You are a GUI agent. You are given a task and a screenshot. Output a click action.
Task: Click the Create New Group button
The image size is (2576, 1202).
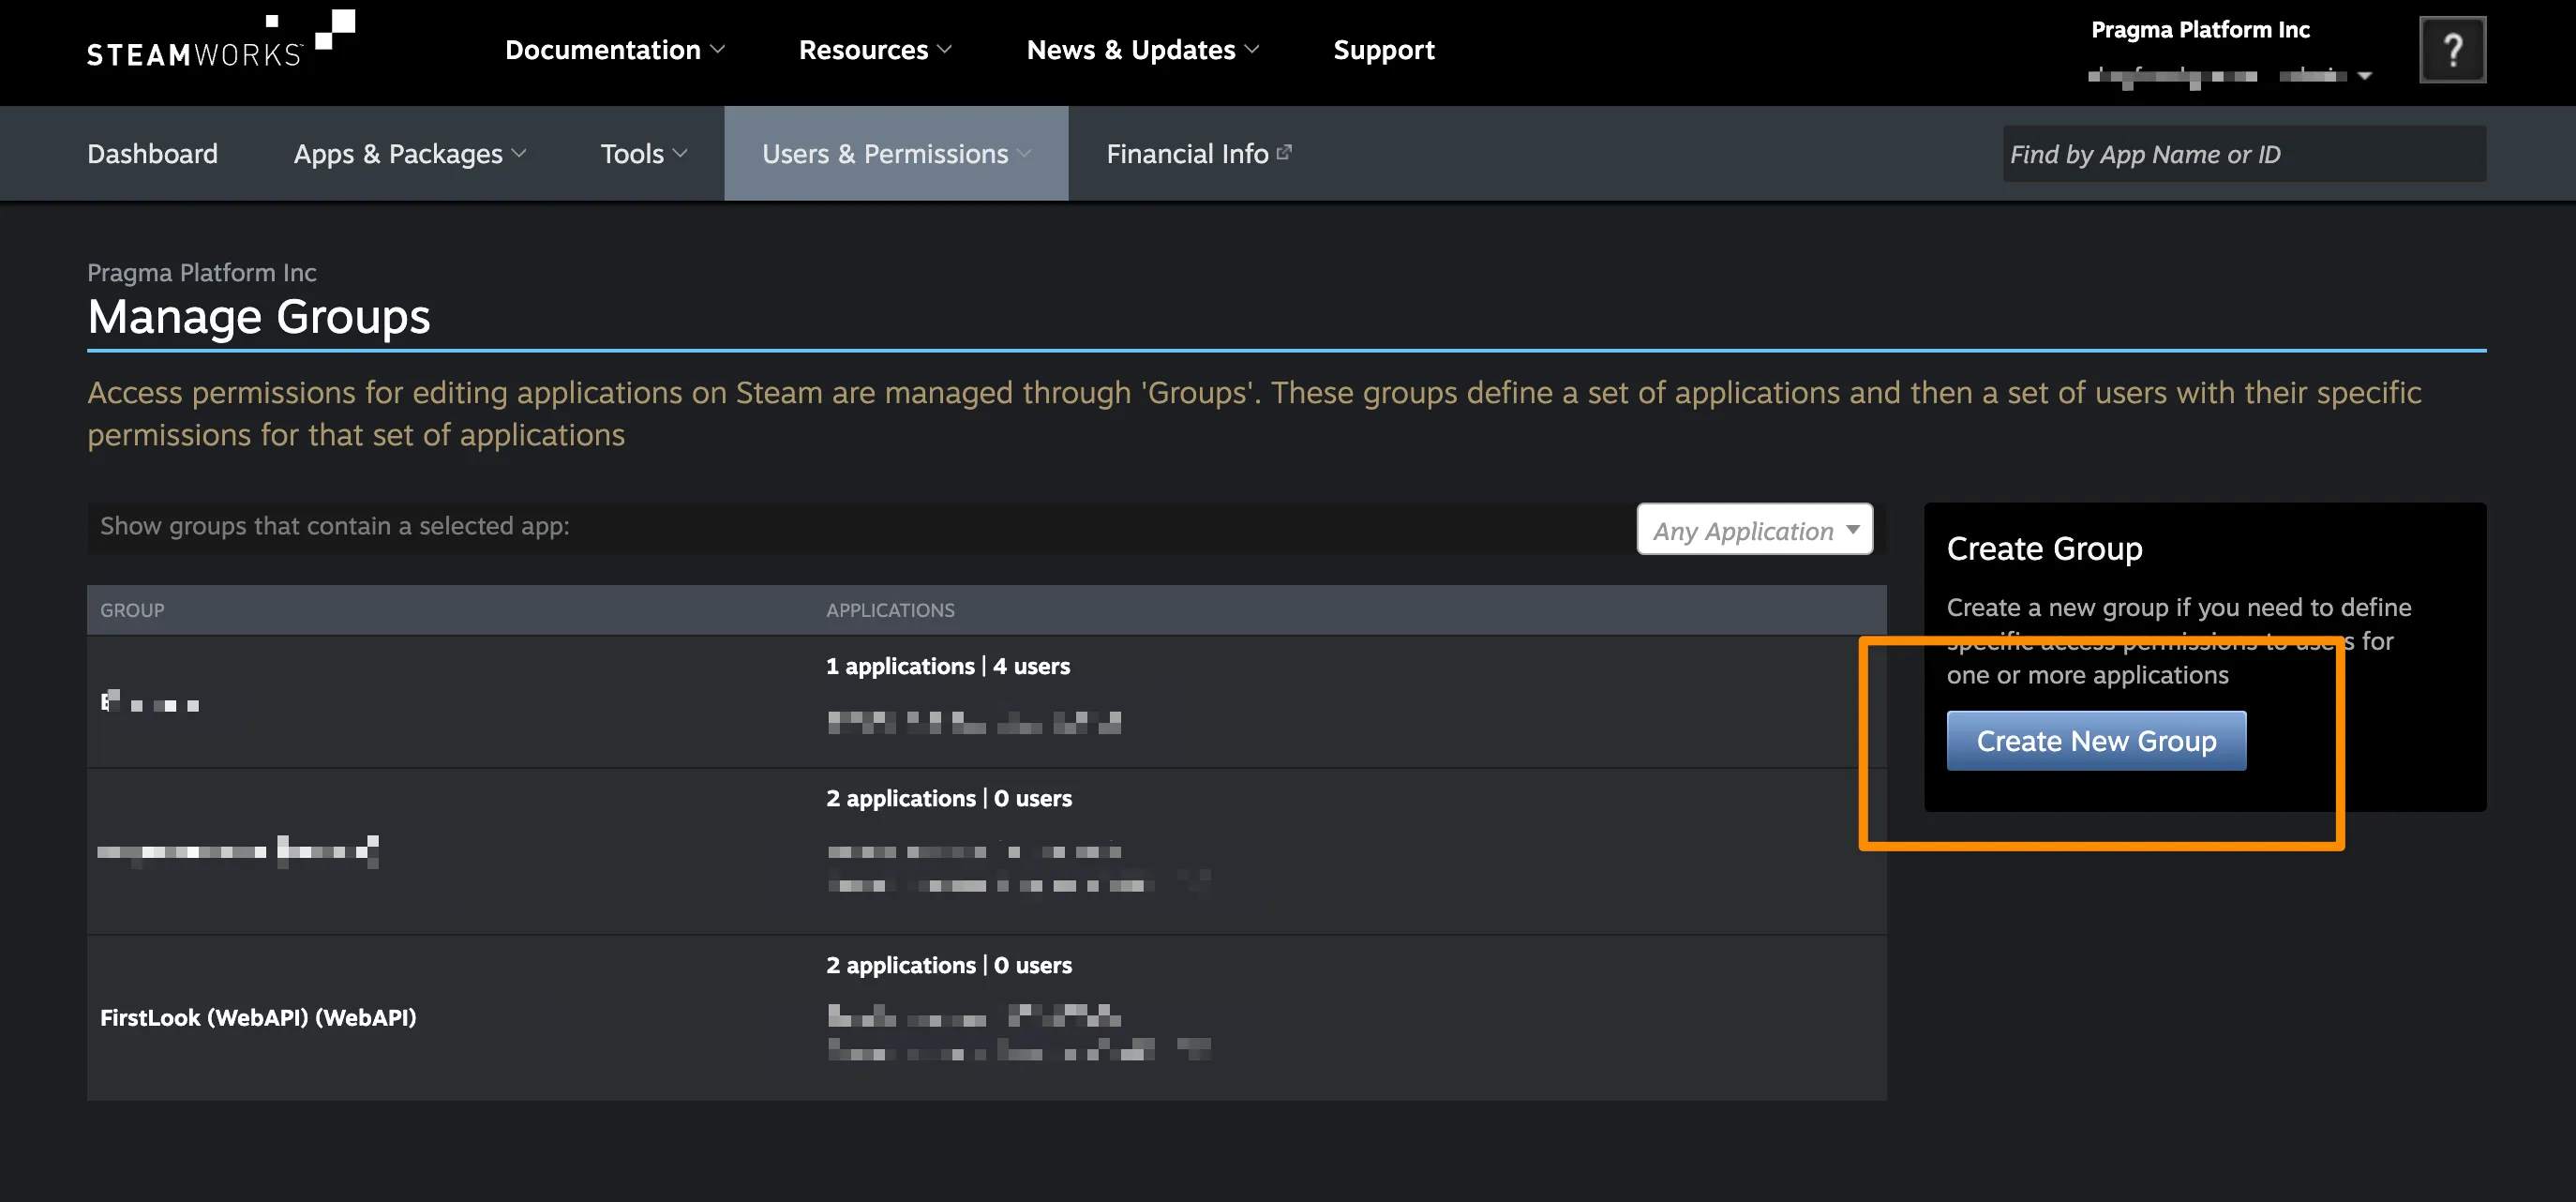pos(2096,741)
